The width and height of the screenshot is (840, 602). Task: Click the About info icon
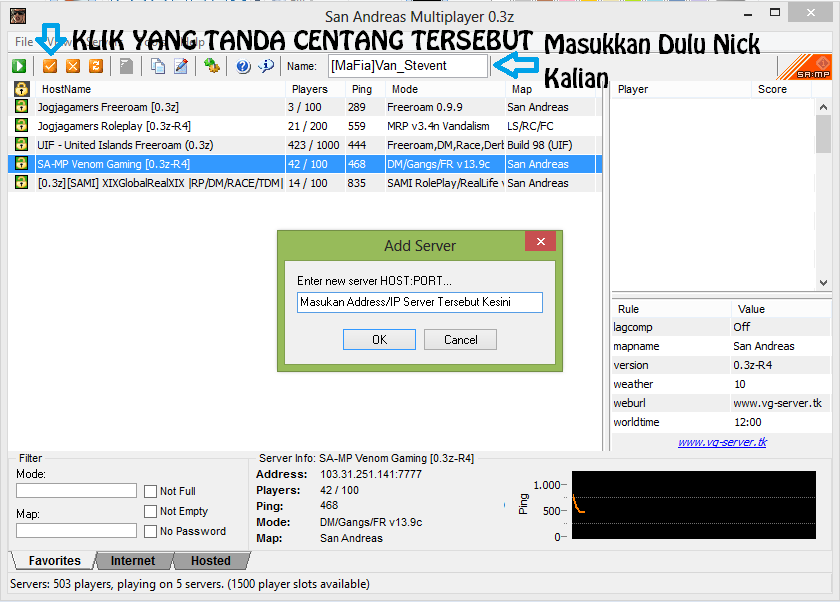coord(266,66)
